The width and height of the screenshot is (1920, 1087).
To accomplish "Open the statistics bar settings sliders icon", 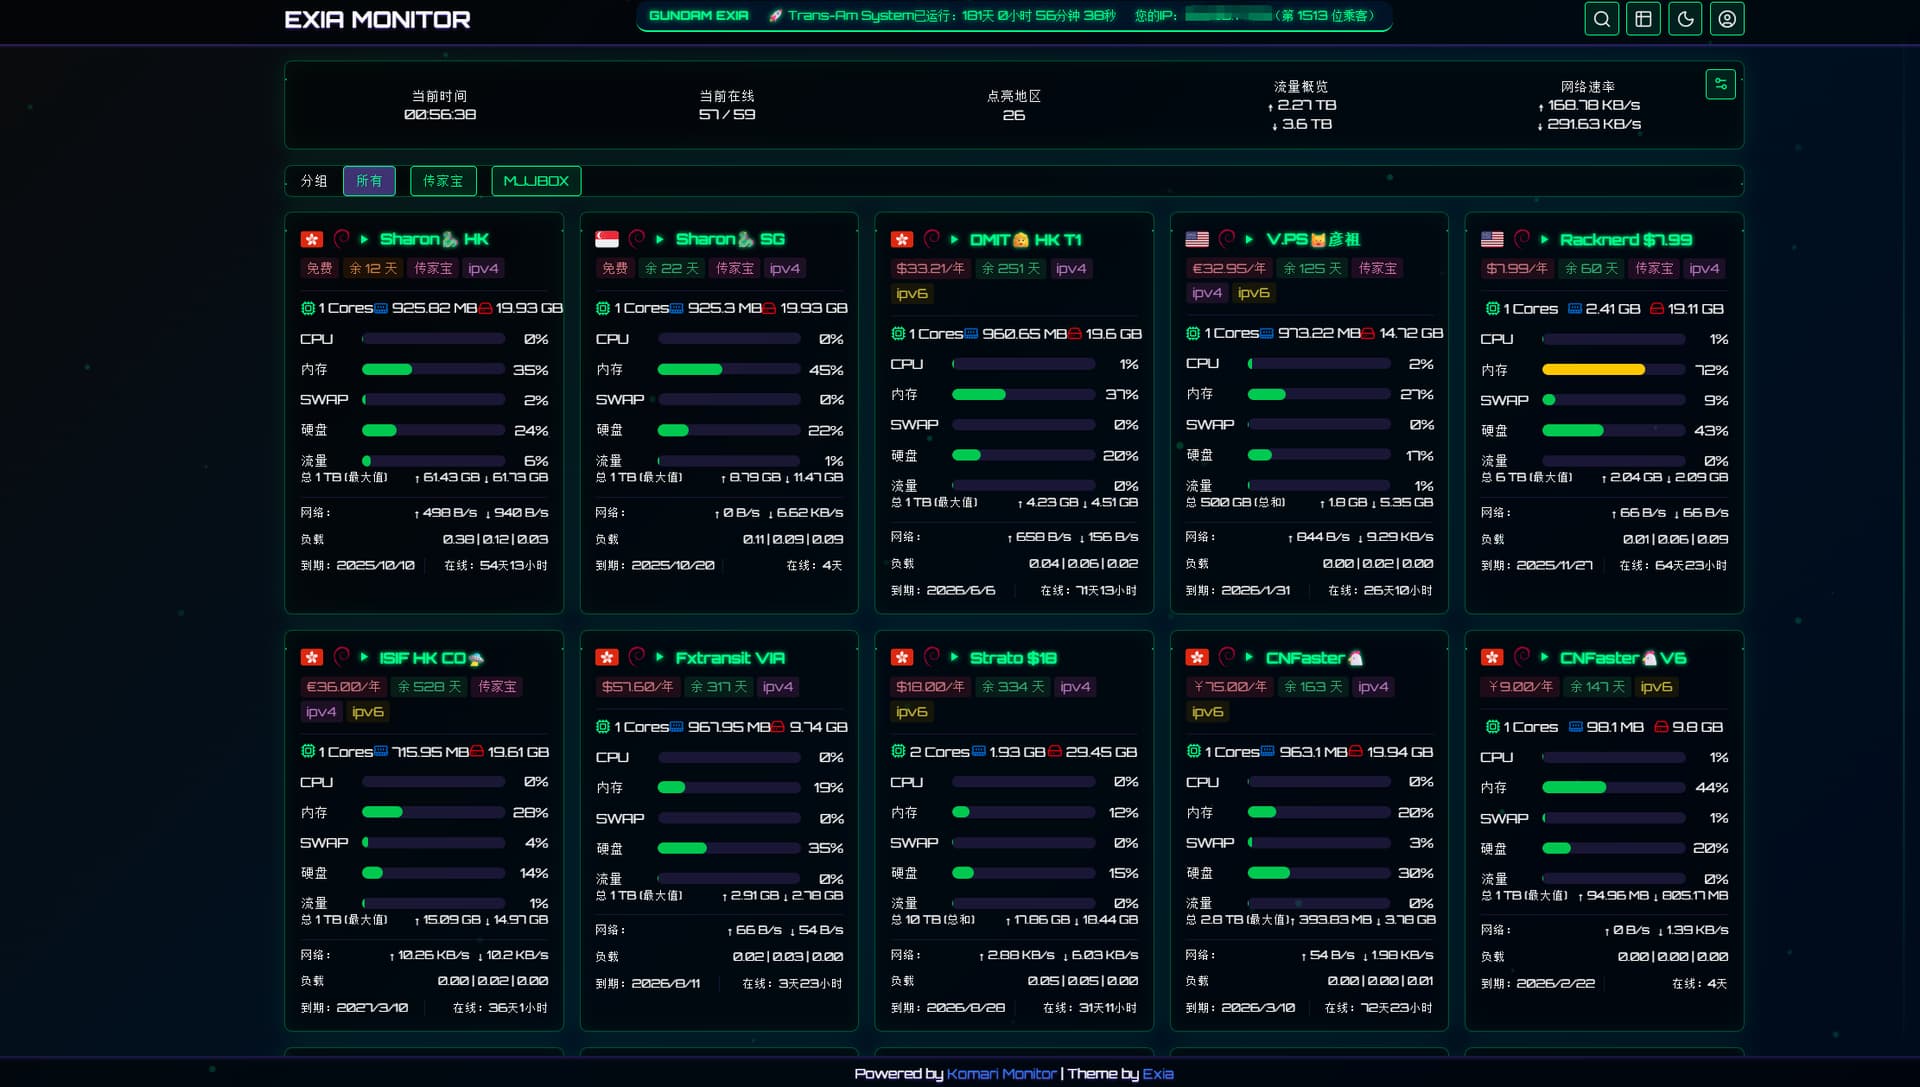I will (1720, 85).
